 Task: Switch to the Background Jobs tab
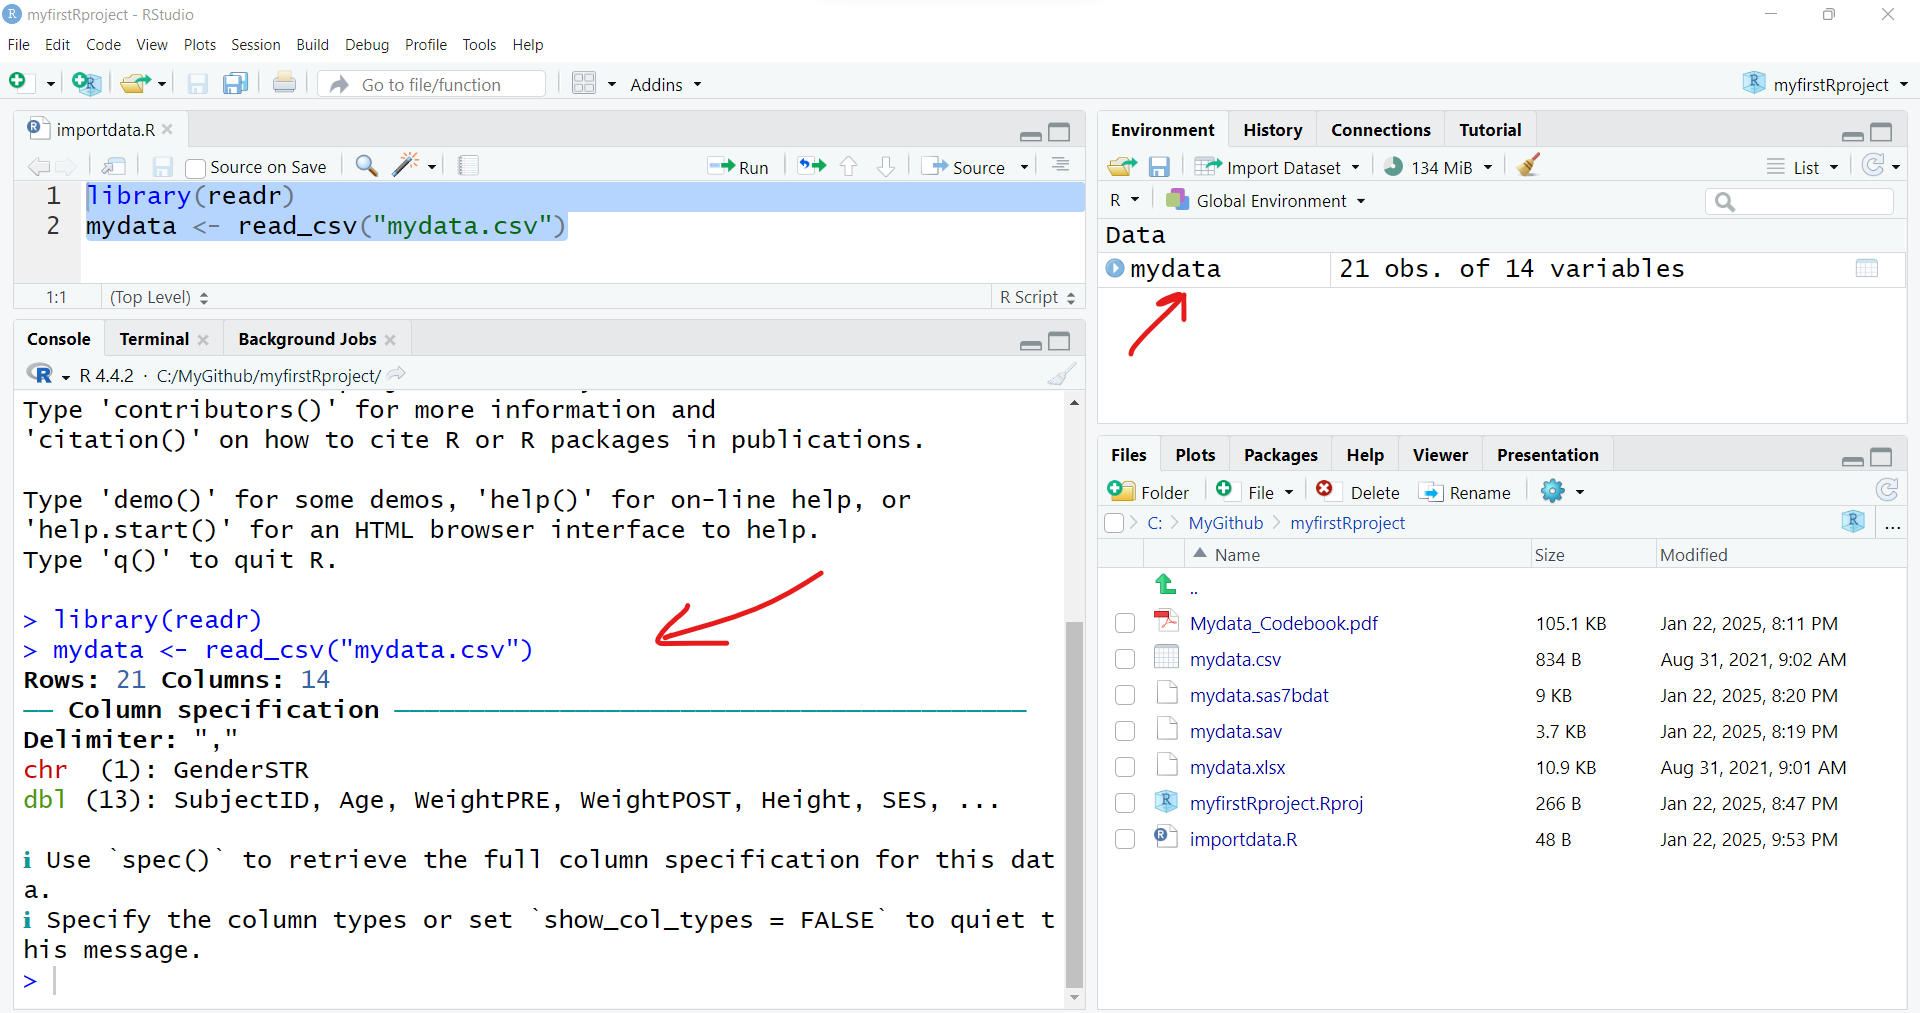point(307,339)
